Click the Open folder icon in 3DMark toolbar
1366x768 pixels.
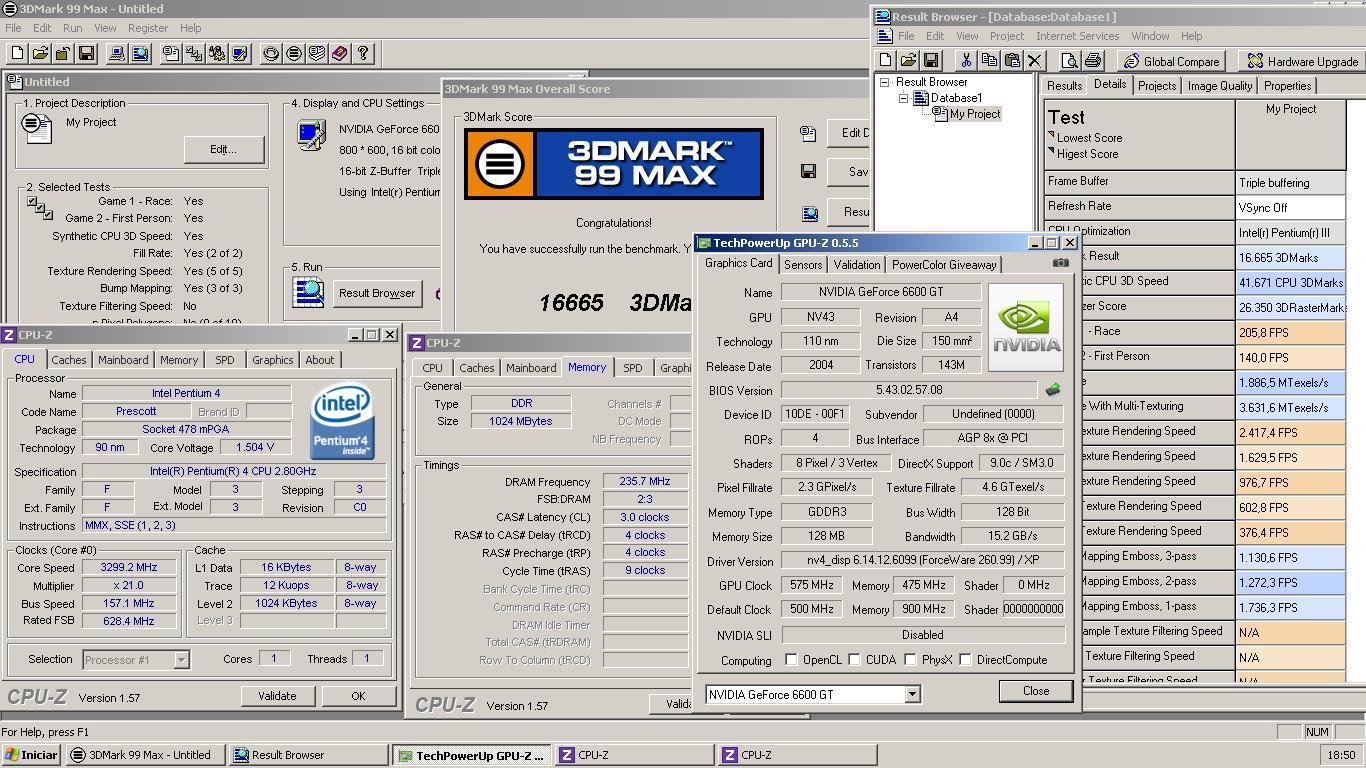coord(40,53)
